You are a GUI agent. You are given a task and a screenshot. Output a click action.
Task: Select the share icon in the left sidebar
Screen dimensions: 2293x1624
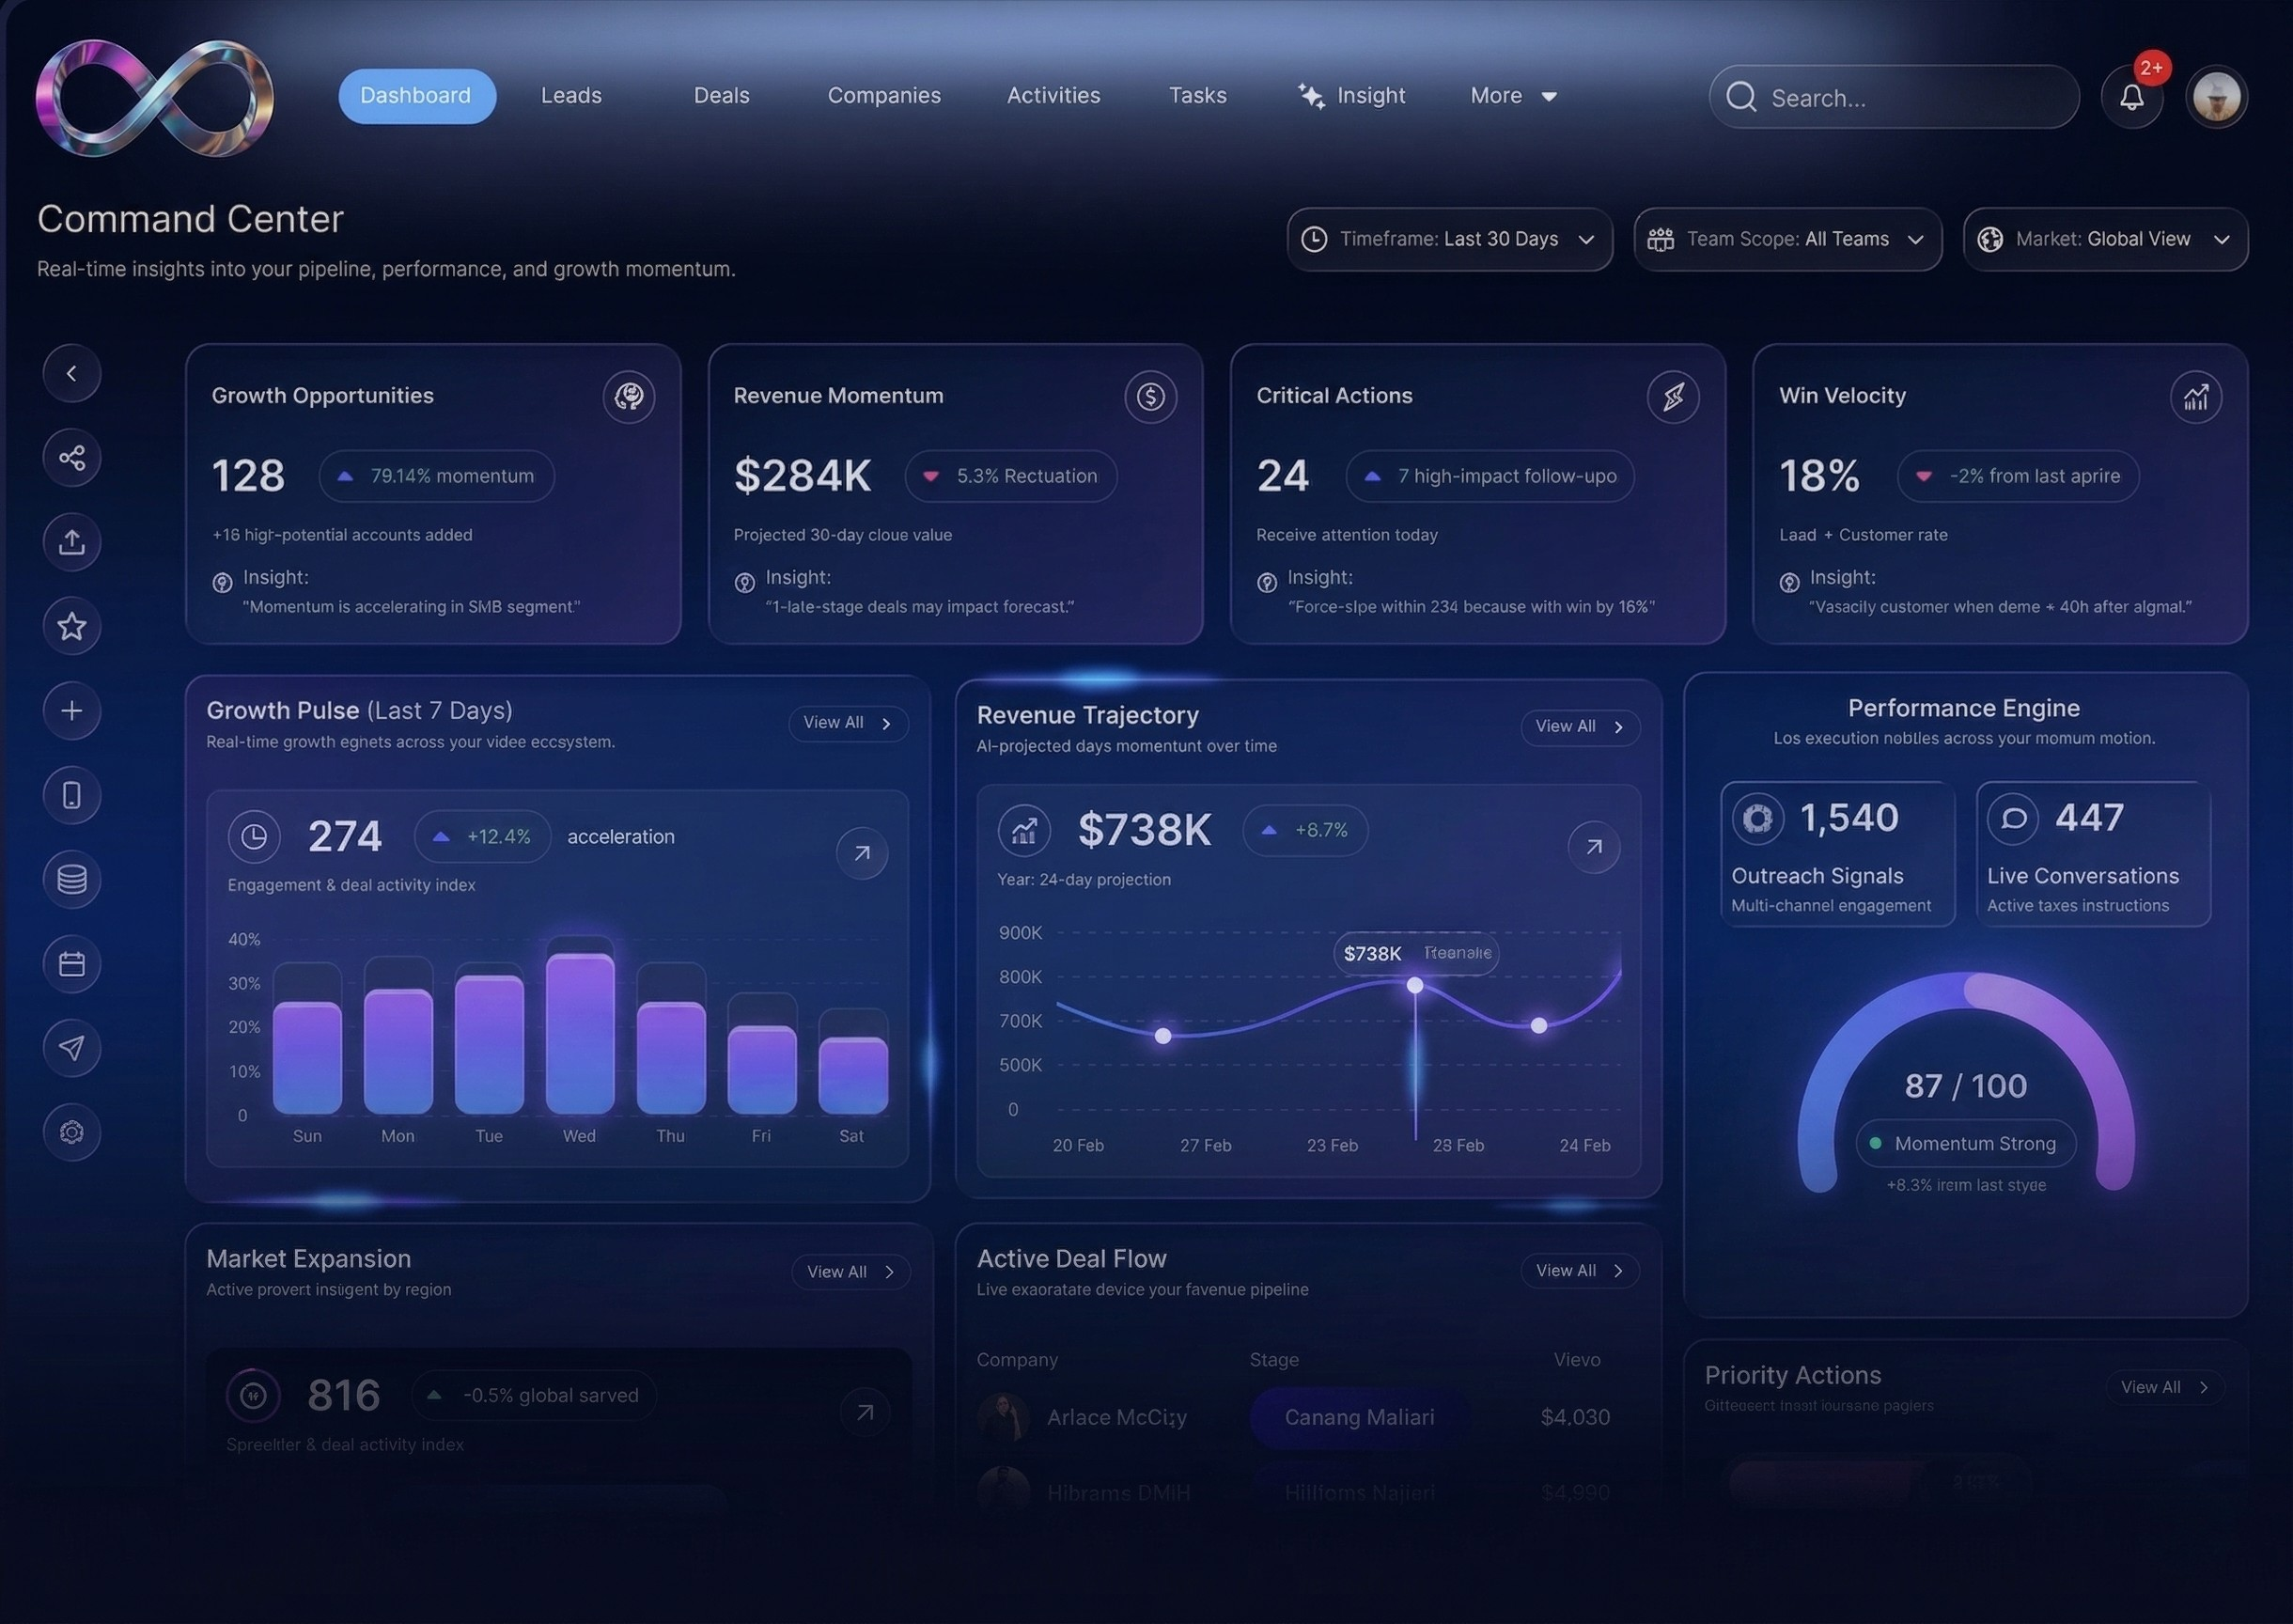click(x=71, y=457)
